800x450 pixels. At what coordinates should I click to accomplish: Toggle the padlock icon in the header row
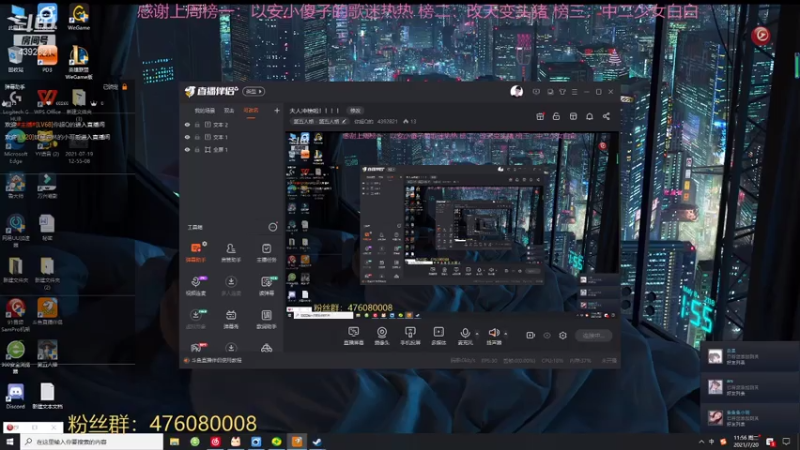556,116
